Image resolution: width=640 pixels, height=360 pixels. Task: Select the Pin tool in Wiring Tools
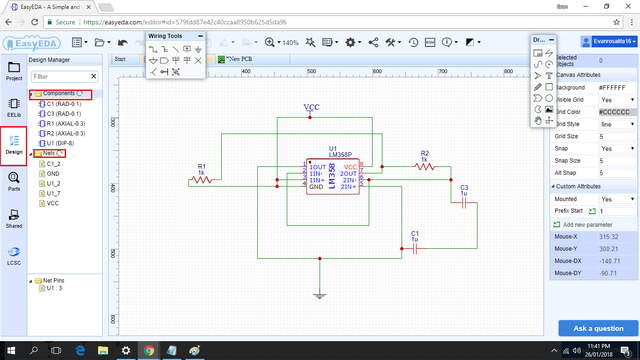pos(164,72)
